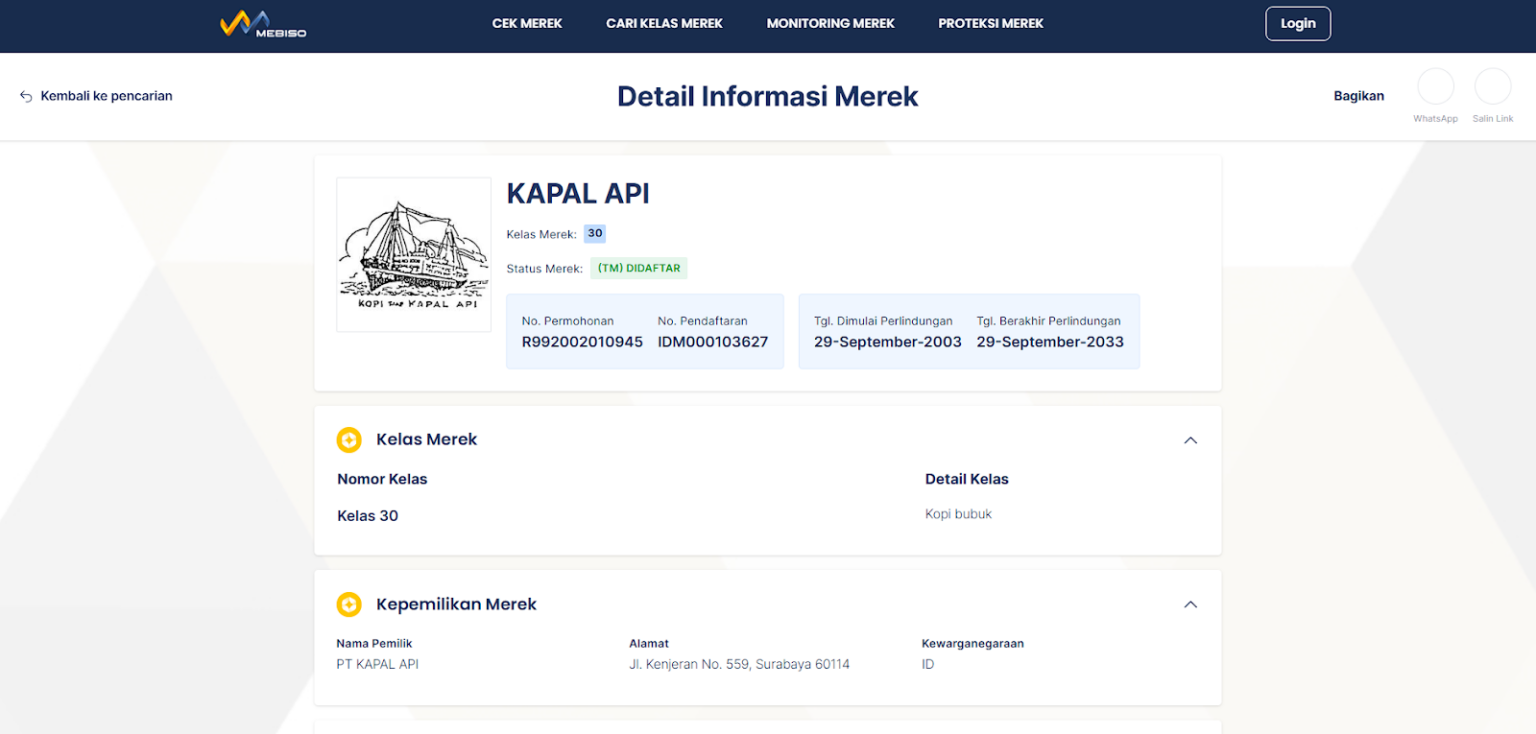Click yellow icon beside Kepemilikan Merek
The height and width of the screenshot is (734, 1536).
point(349,604)
